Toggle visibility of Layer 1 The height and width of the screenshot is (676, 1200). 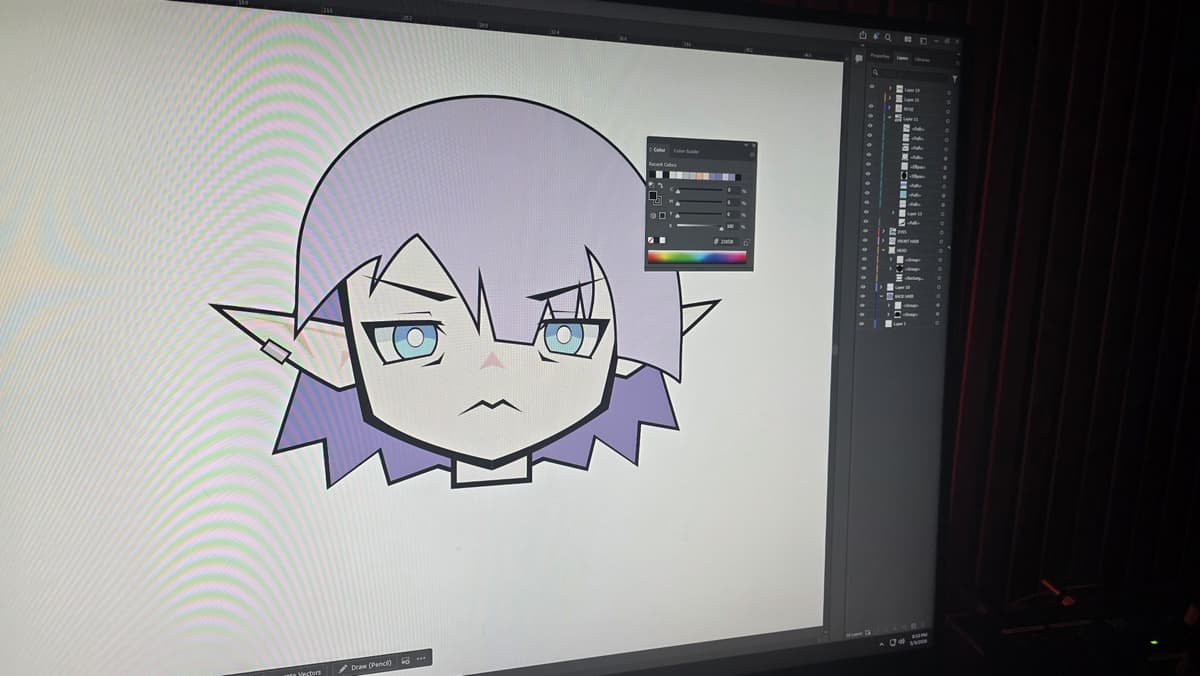point(863,324)
